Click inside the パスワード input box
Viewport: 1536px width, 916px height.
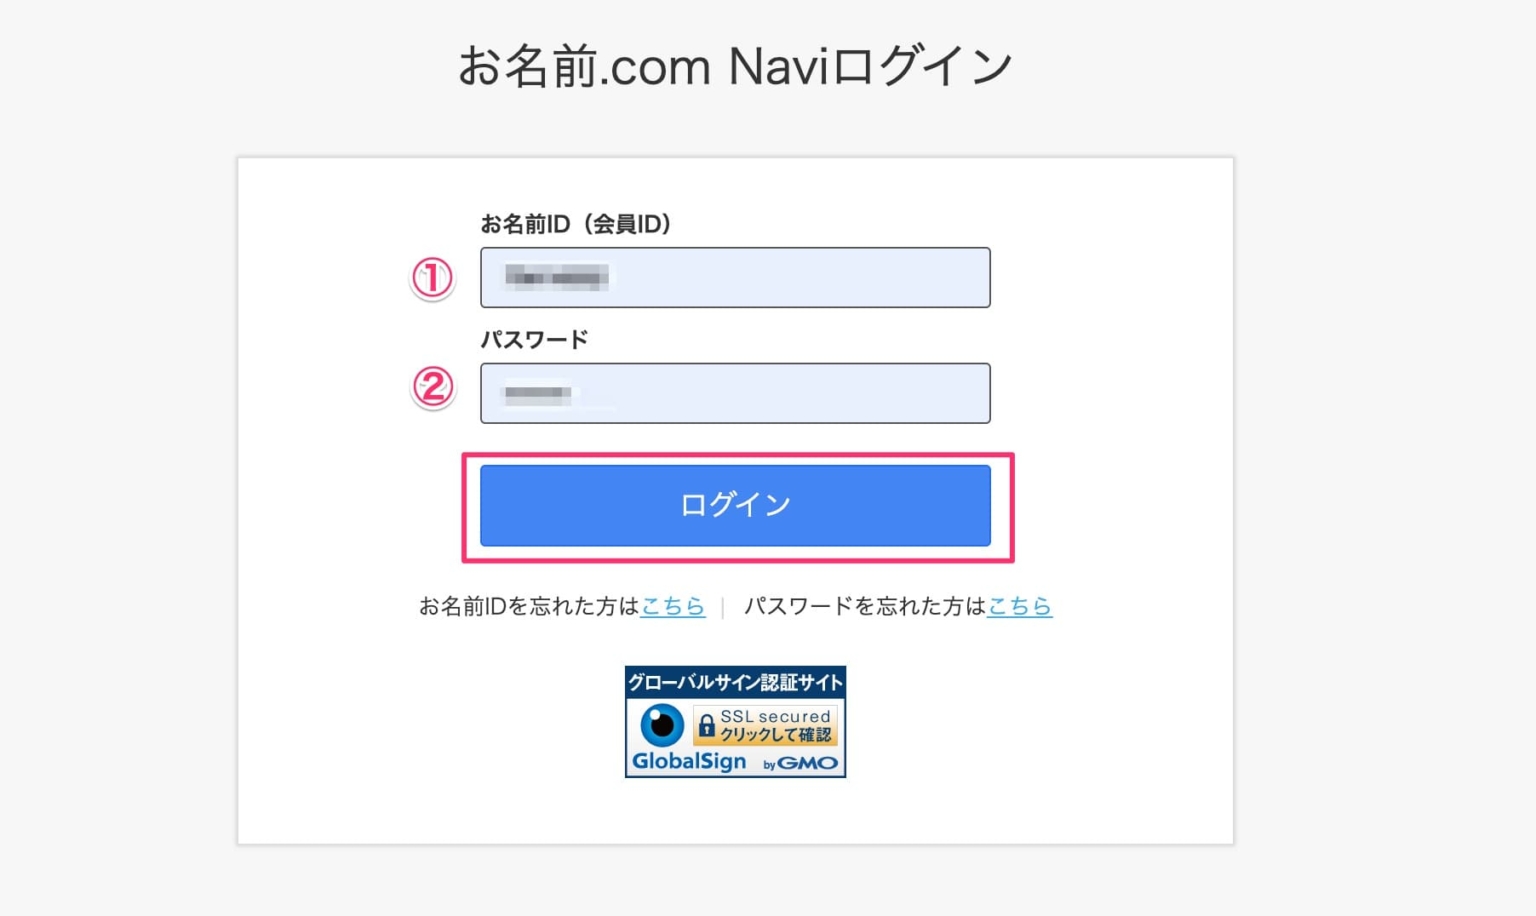[x=735, y=393]
